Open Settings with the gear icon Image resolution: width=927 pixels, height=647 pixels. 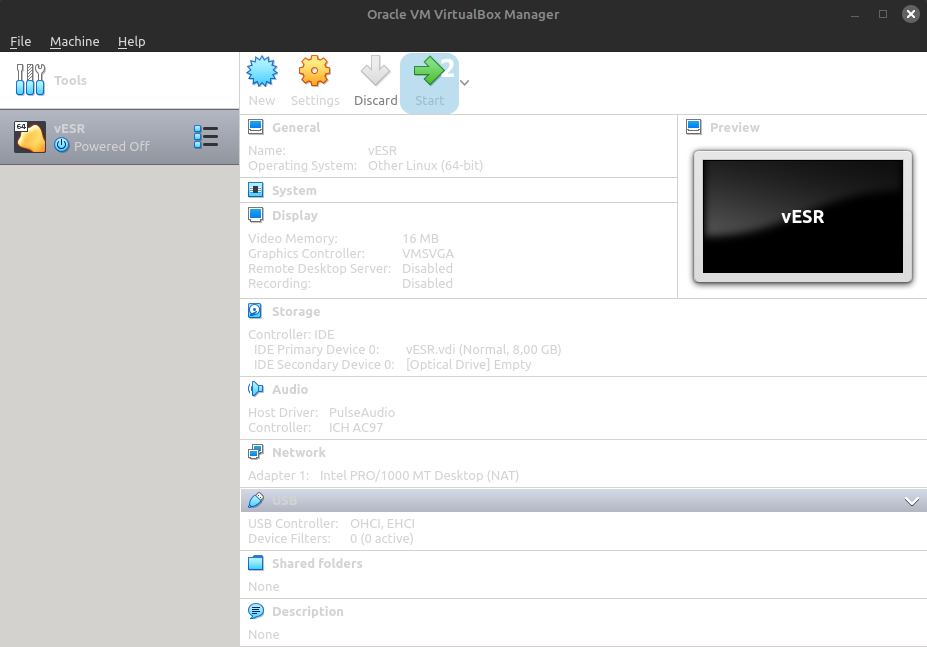pyautogui.click(x=315, y=72)
